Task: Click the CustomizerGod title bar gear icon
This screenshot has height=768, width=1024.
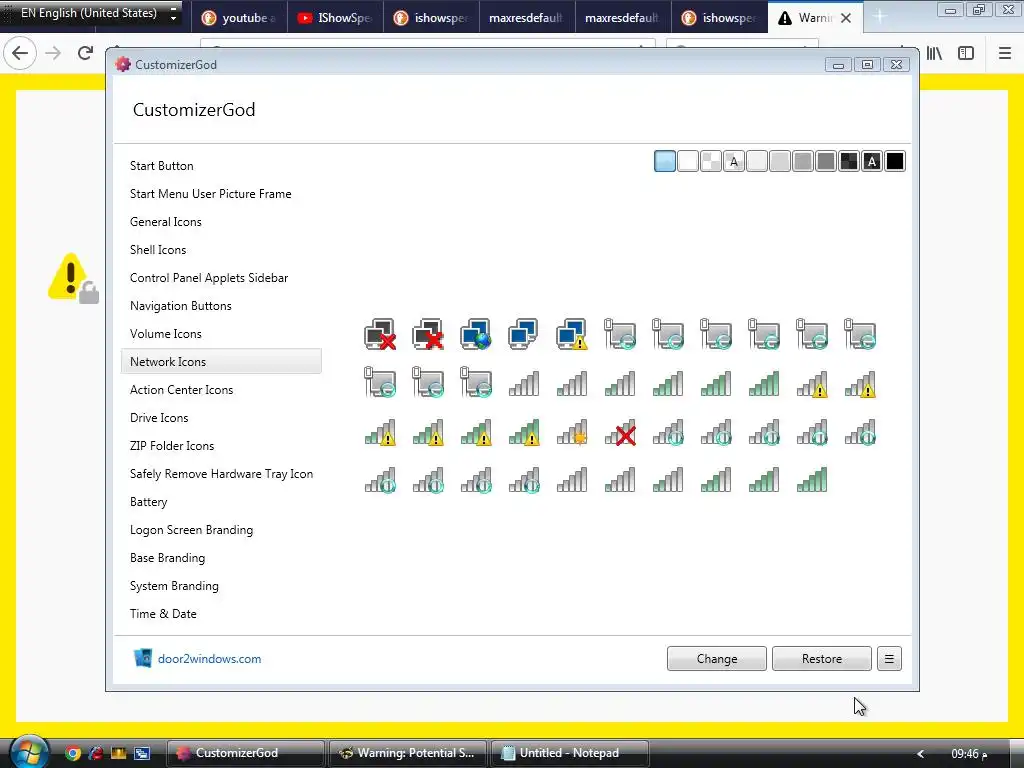Action: [x=122, y=64]
